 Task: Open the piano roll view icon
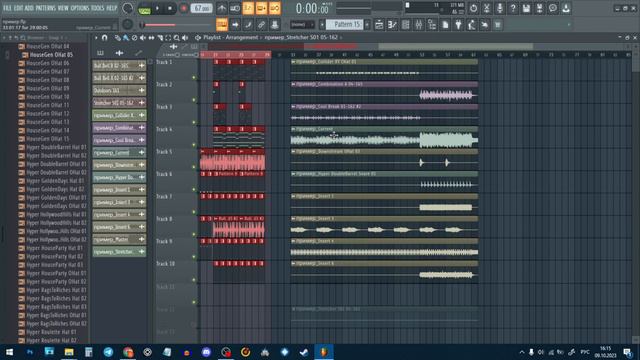[392, 25]
